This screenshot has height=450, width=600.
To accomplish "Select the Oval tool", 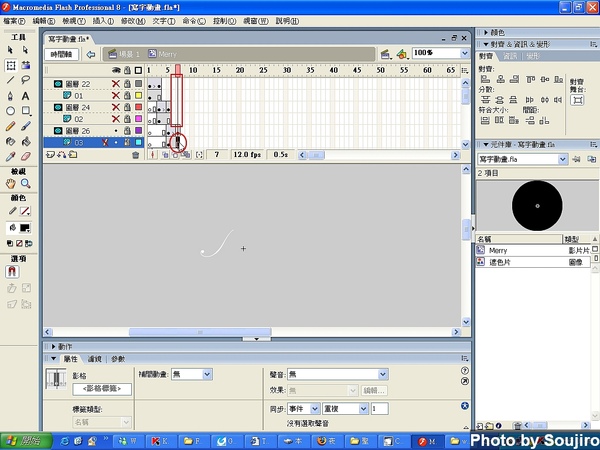I will tap(10, 111).
